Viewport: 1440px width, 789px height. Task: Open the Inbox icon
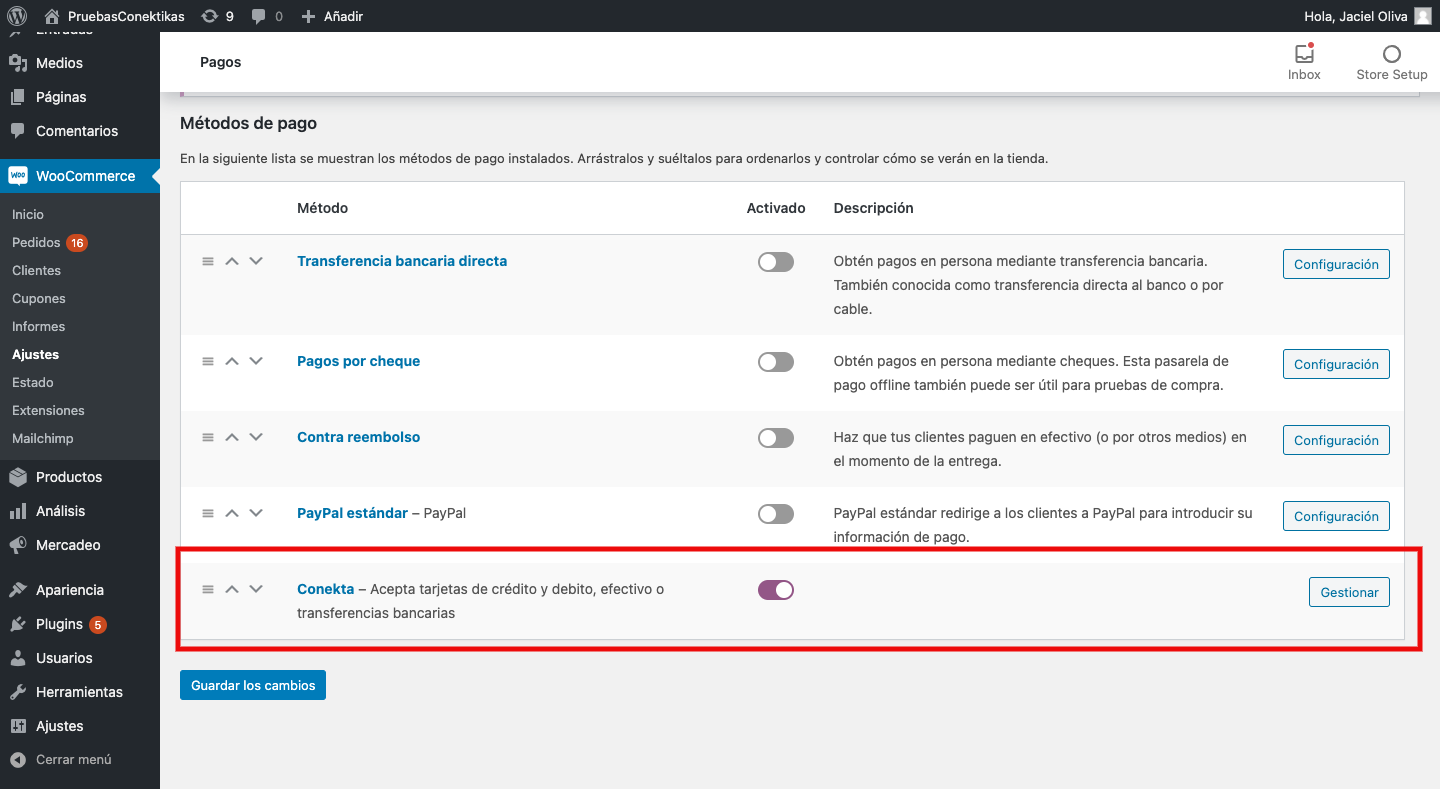pyautogui.click(x=1304, y=53)
